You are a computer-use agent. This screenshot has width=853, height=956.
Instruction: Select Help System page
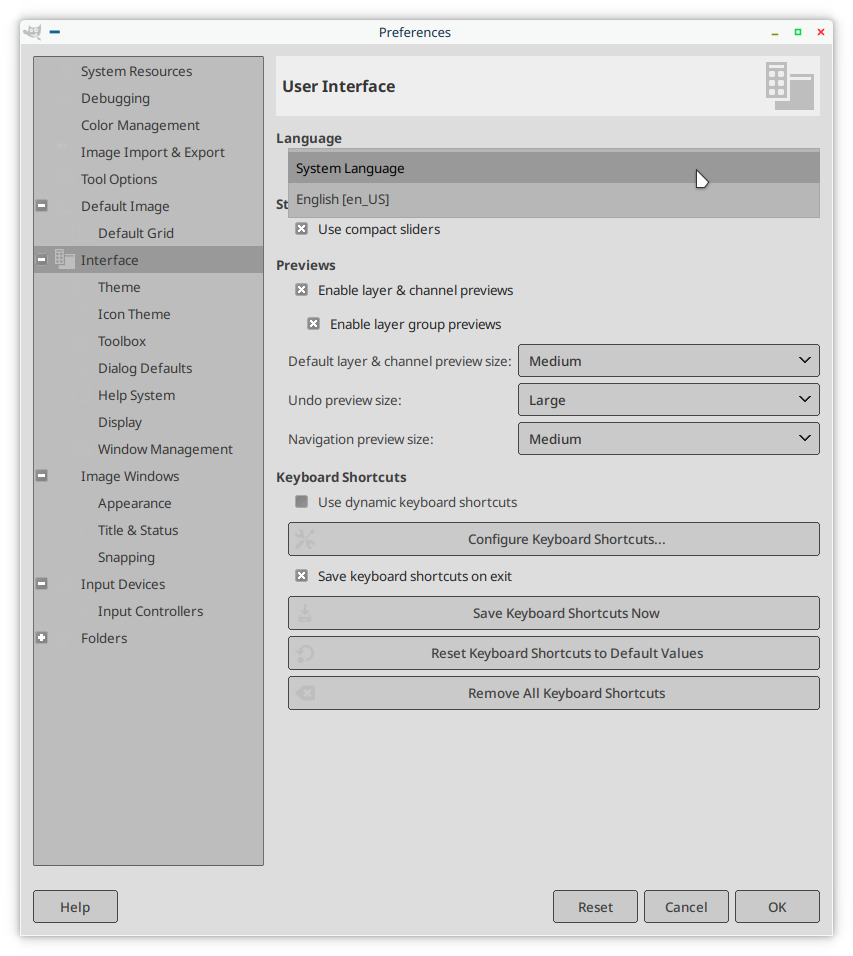pyautogui.click(x=137, y=395)
